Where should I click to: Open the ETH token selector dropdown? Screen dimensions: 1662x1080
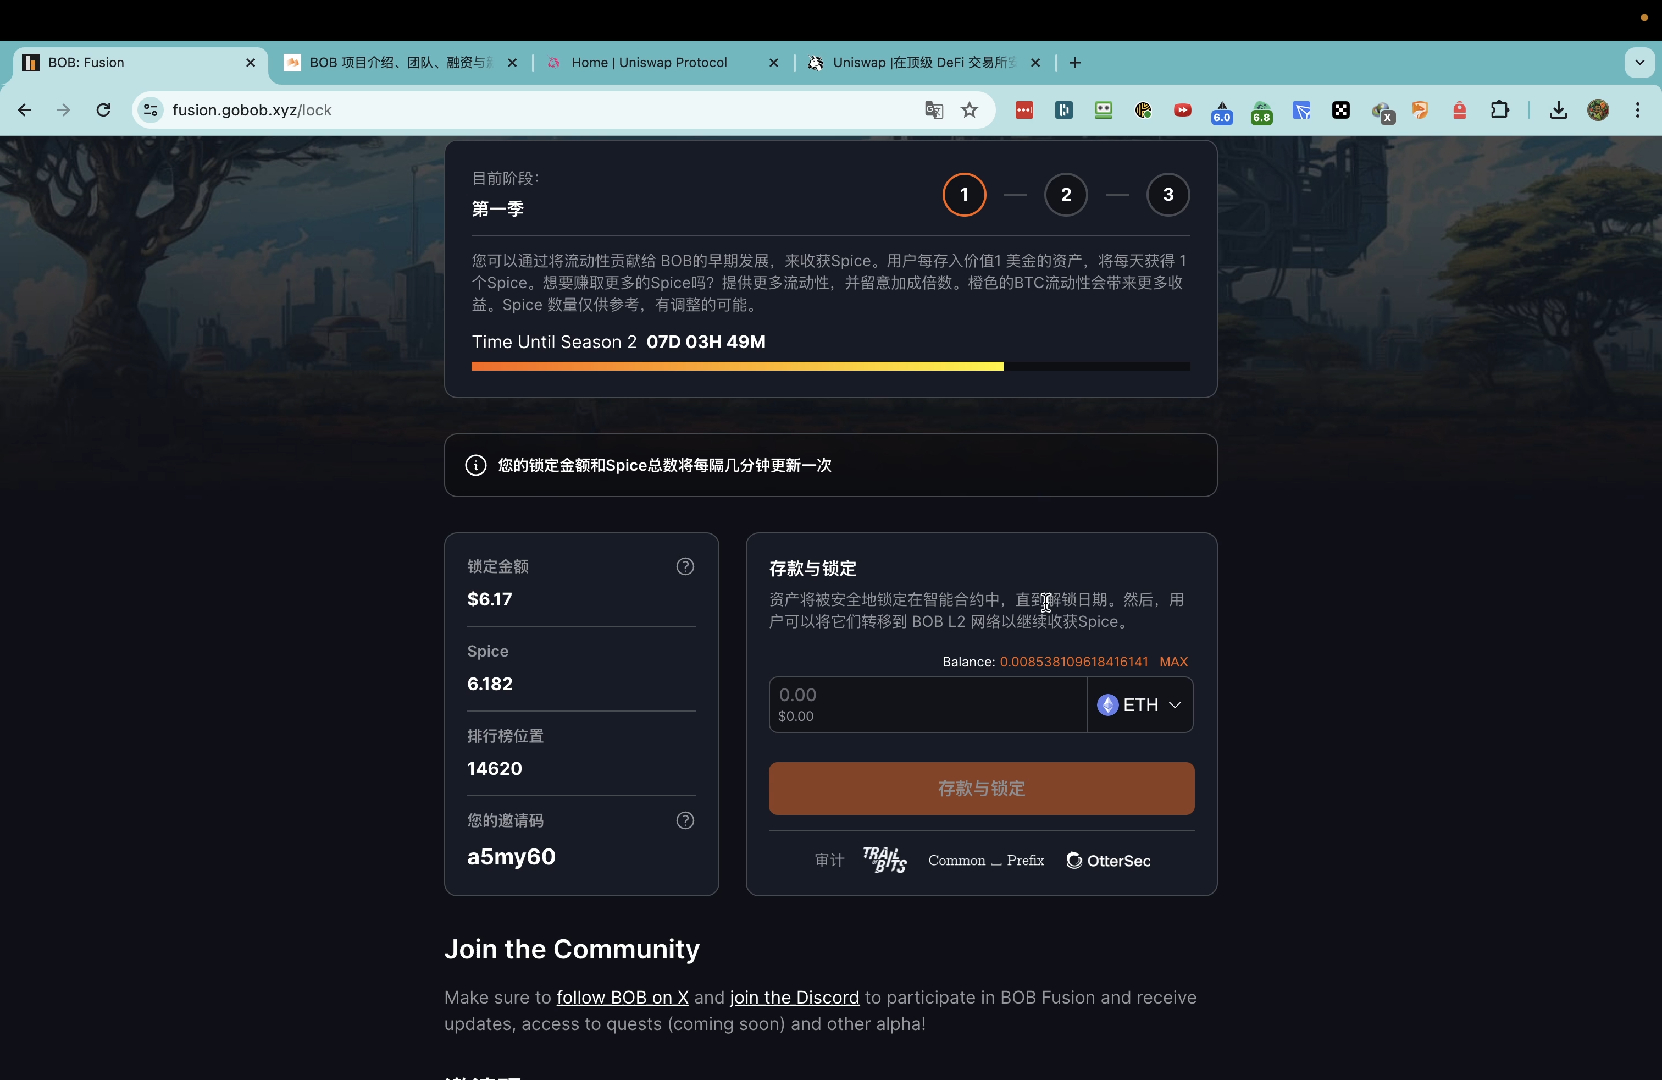tap(1140, 705)
